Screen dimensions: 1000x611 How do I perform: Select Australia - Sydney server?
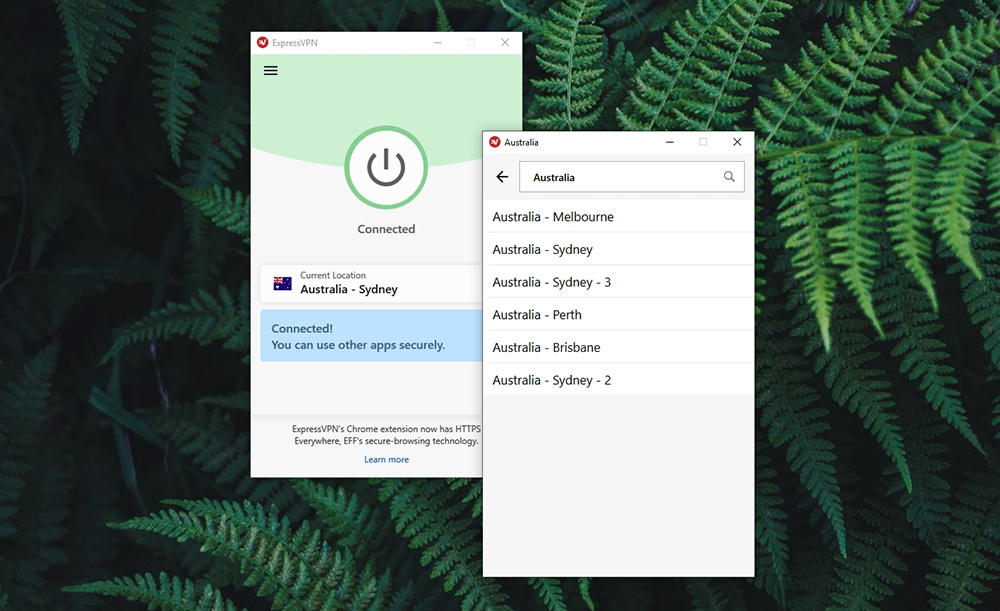coord(543,249)
